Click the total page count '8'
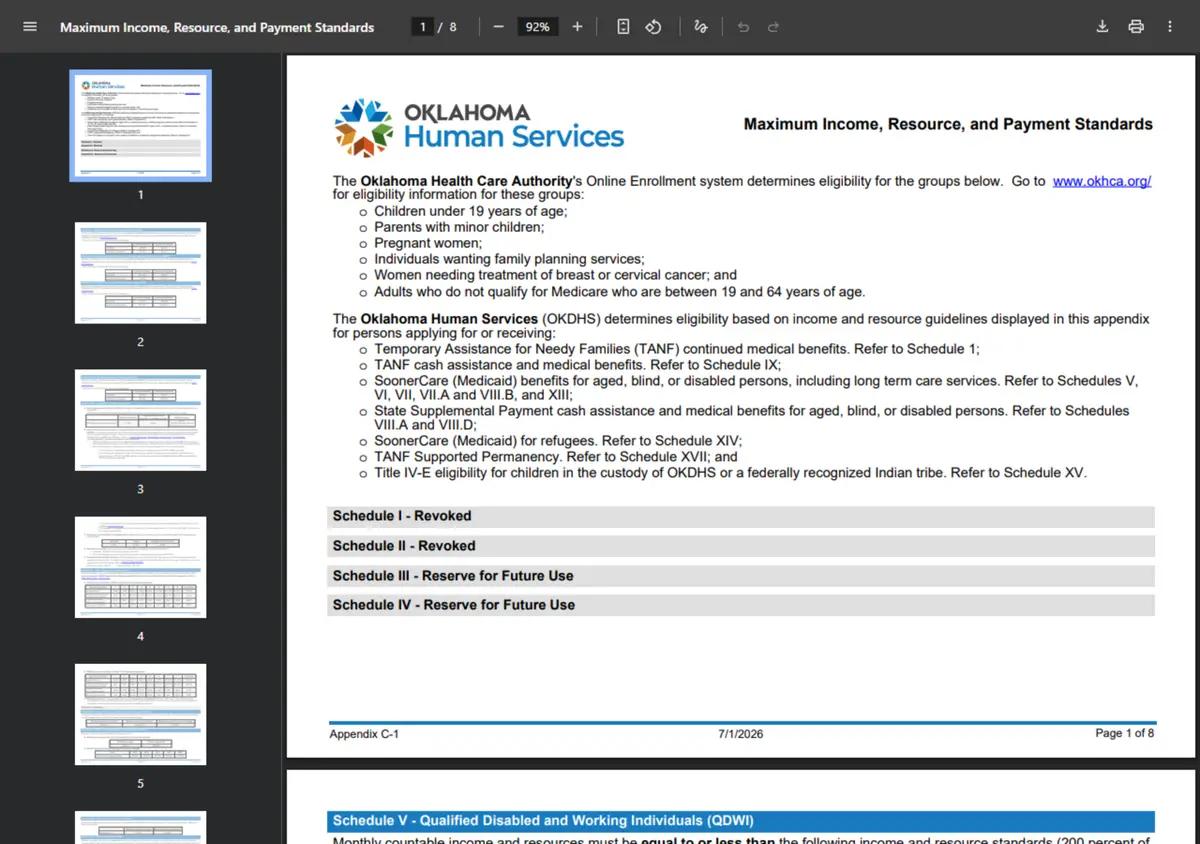The height and width of the screenshot is (844, 1200). (x=453, y=27)
